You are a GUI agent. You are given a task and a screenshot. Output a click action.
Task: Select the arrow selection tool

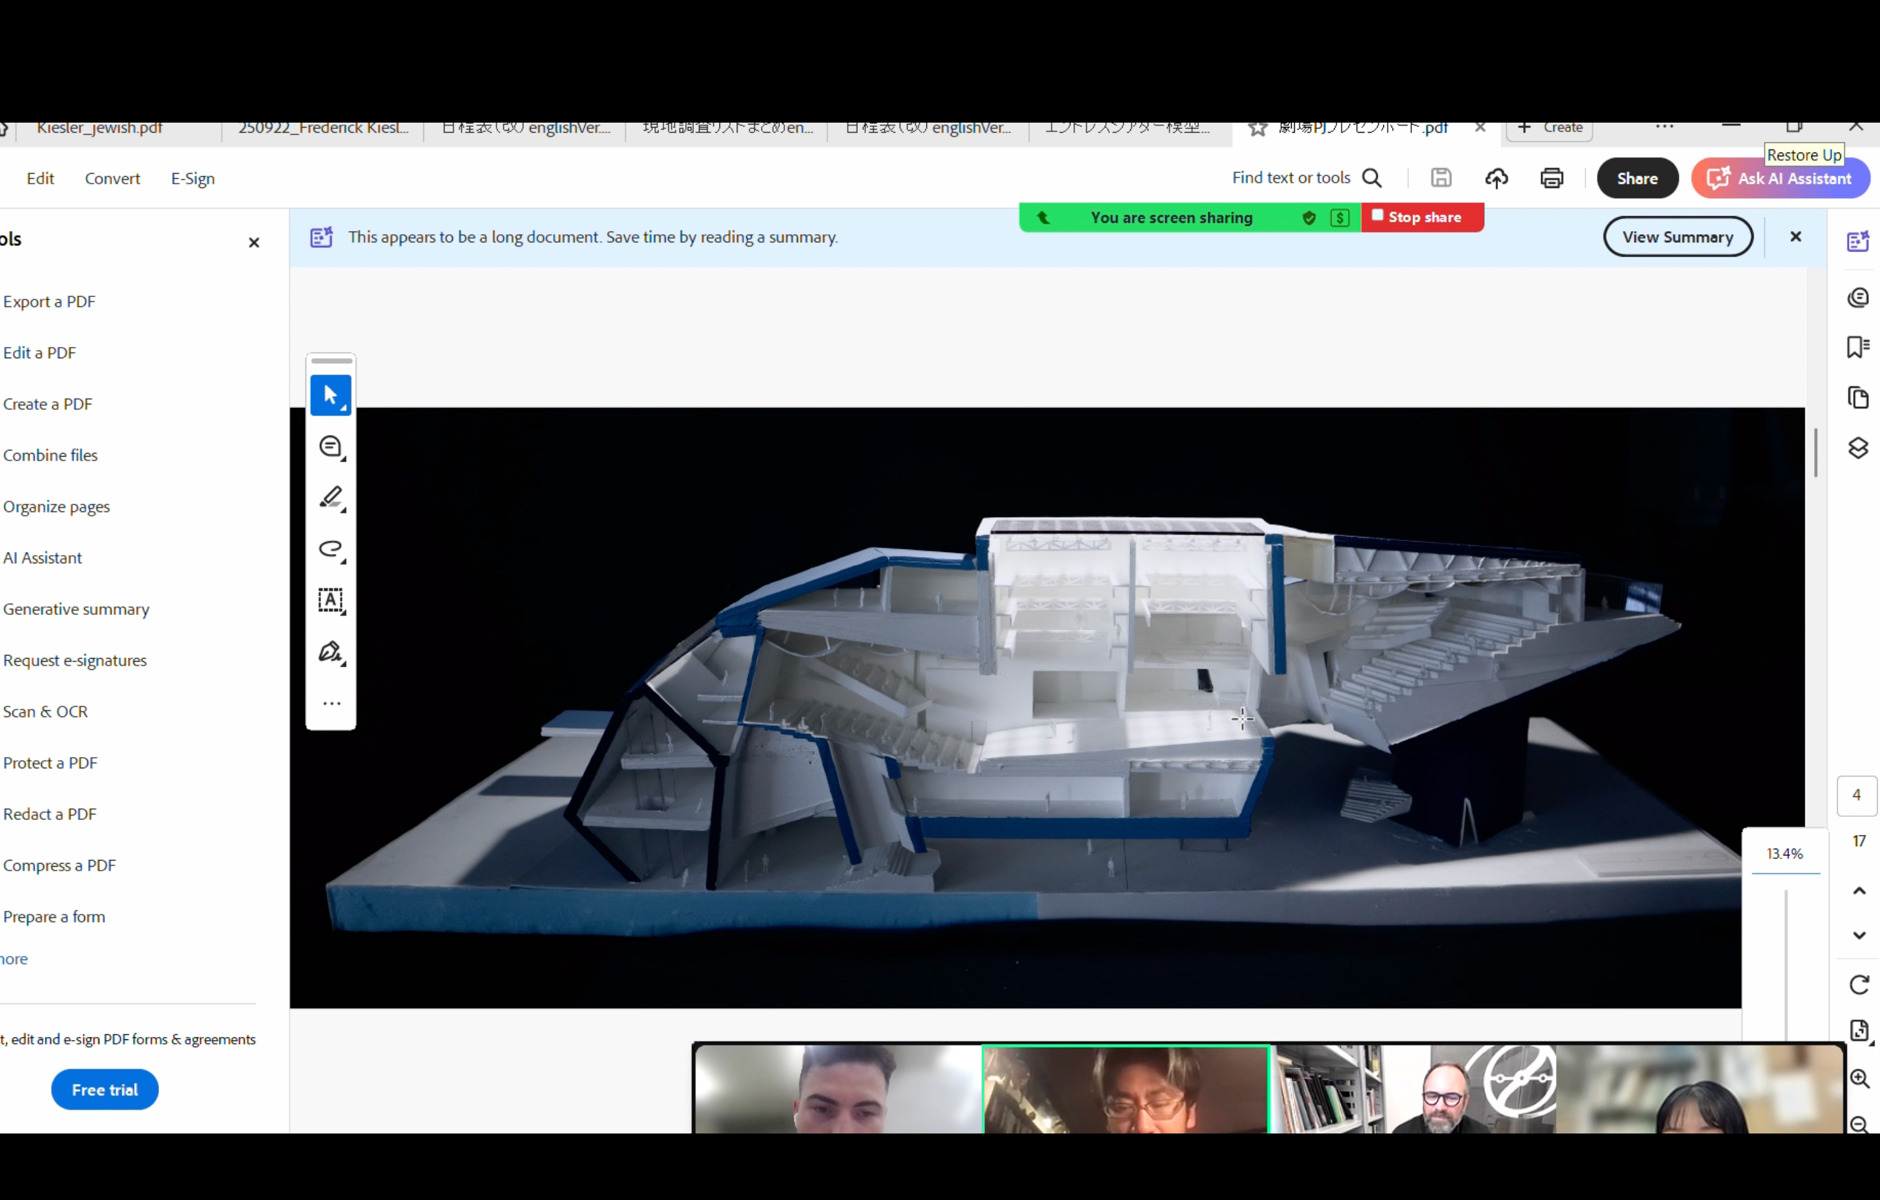click(x=330, y=396)
